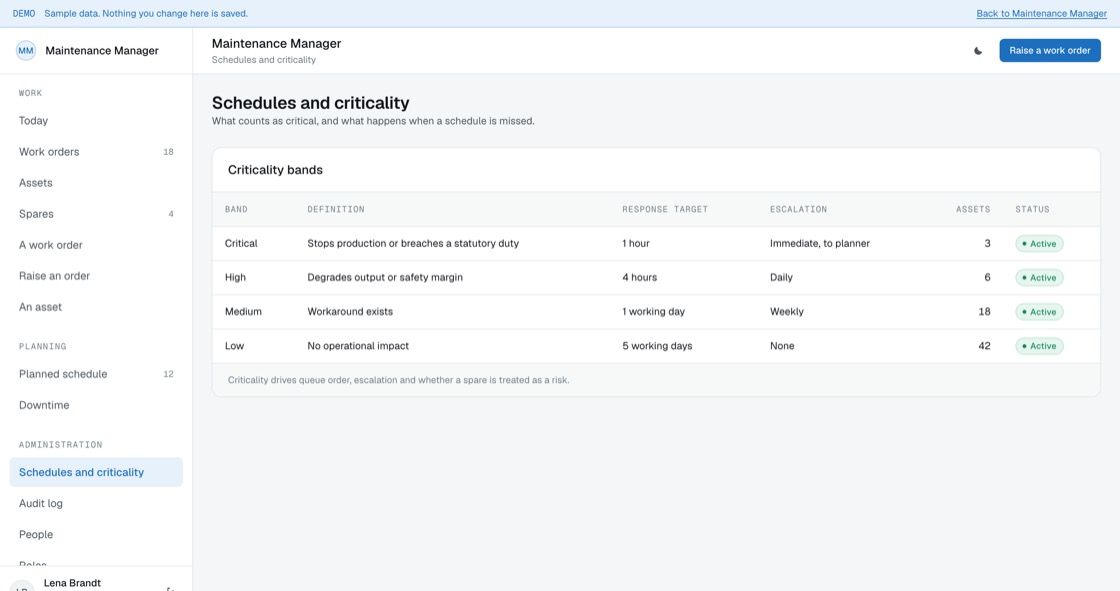The image size is (1120, 591).
Task: Go to Assets page
Action: tap(96, 183)
